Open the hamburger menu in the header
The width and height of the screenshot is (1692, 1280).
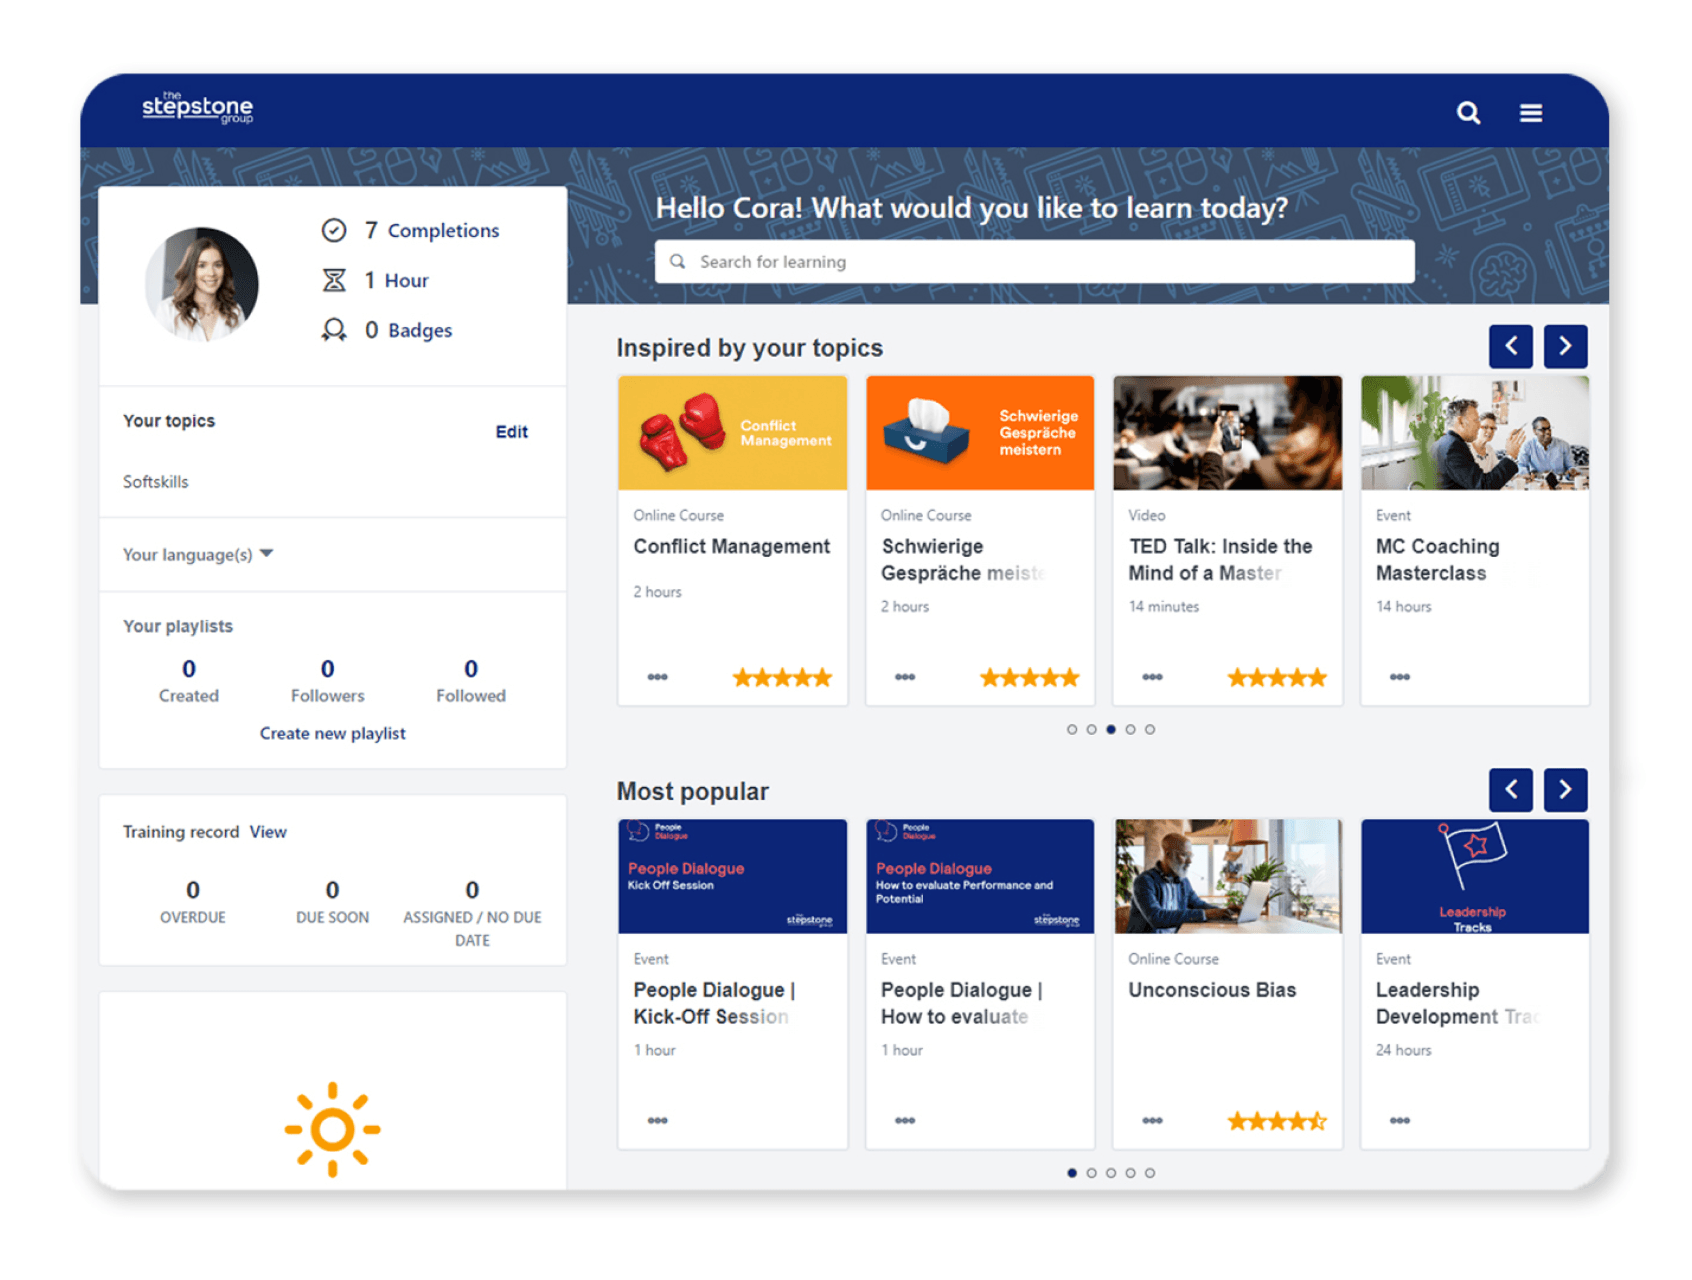click(1530, 113)
